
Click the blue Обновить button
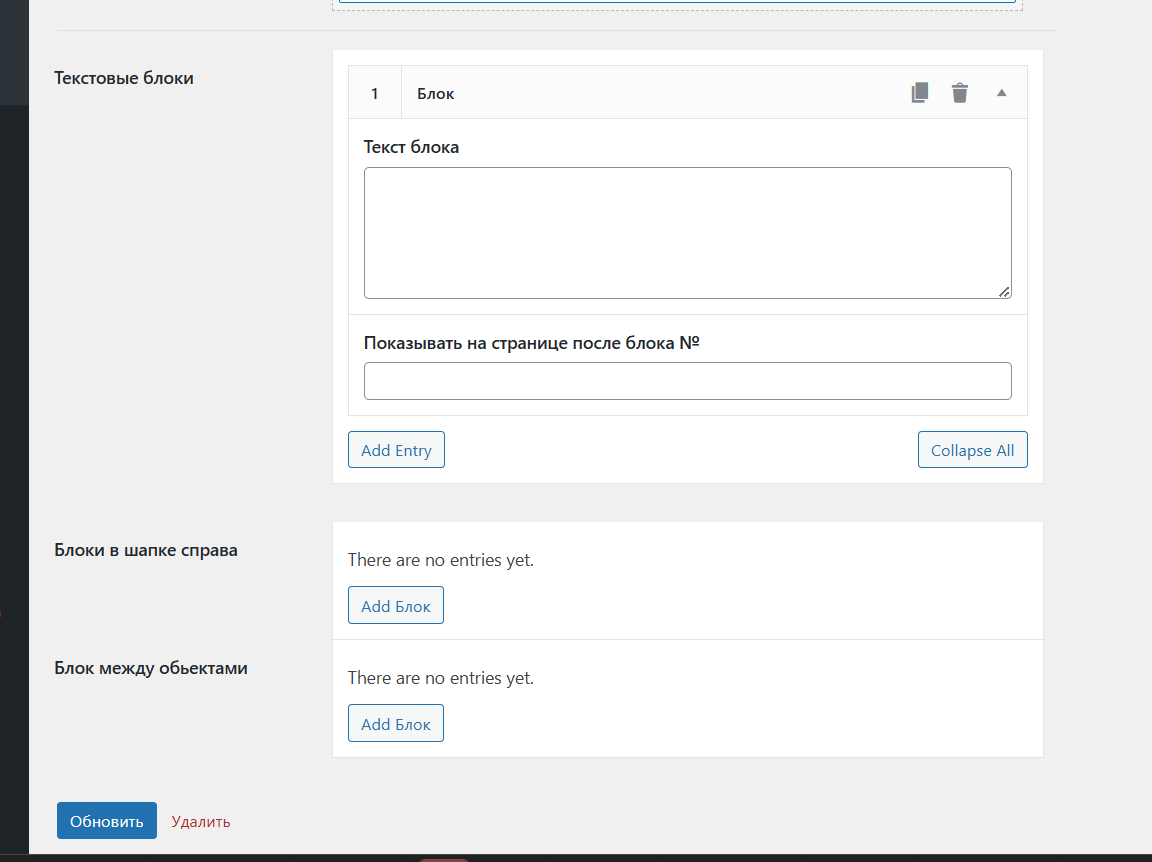(107, 821)
